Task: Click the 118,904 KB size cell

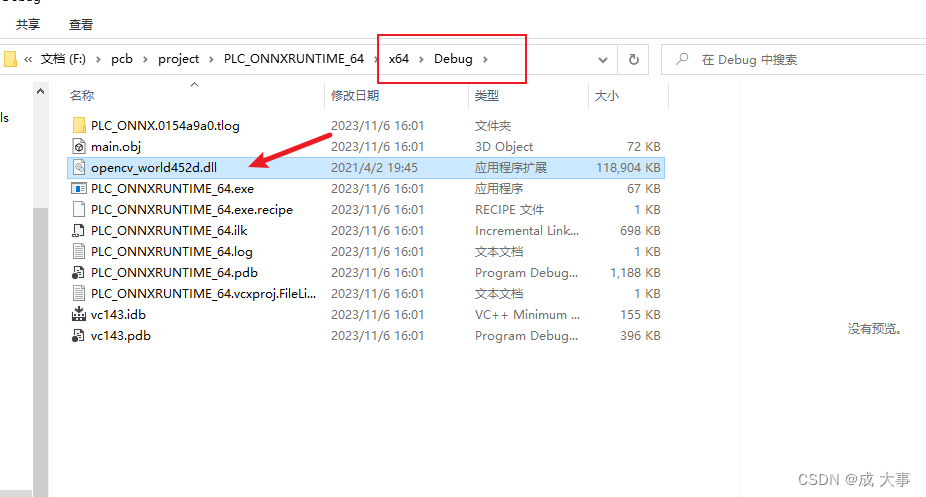Action: pos(628,168)
